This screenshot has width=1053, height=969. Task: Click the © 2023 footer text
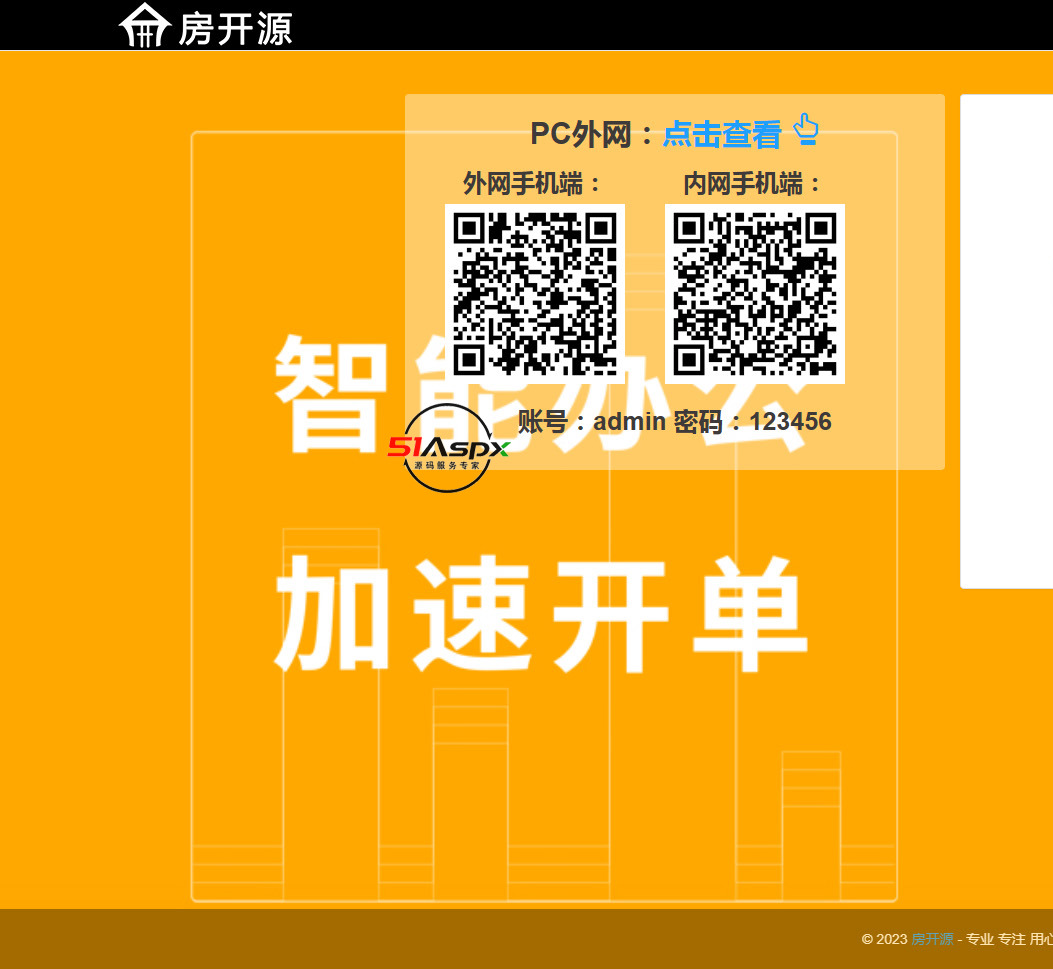(x=884, y=939)
